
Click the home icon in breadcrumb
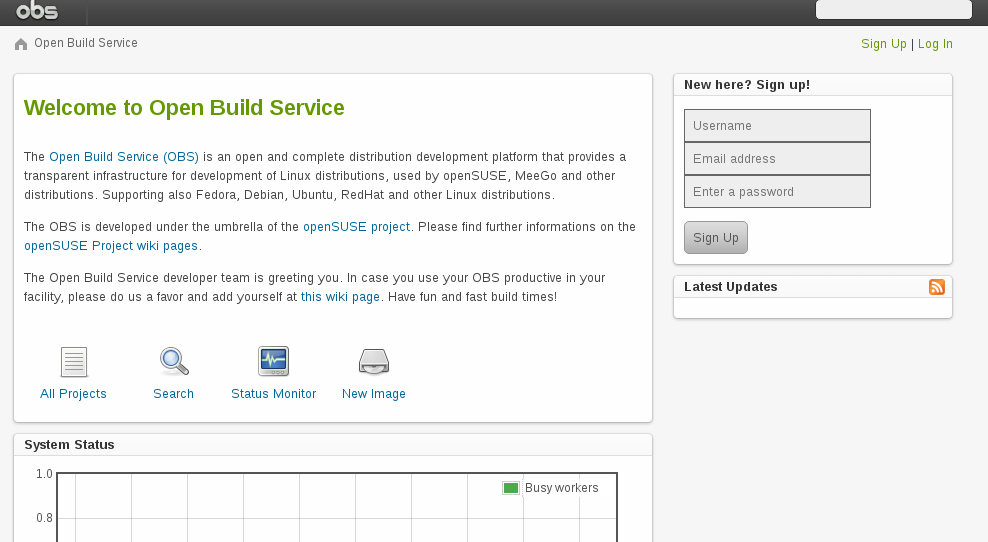point(21,44)
